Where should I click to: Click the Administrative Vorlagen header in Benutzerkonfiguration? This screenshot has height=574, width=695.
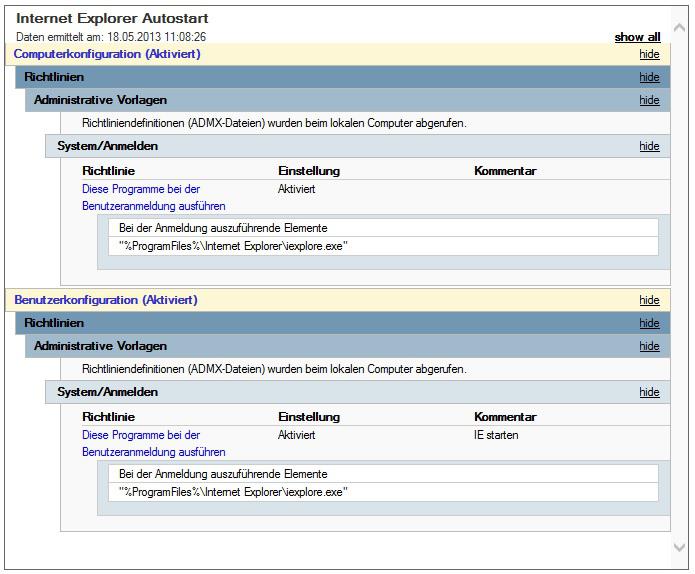348,346
